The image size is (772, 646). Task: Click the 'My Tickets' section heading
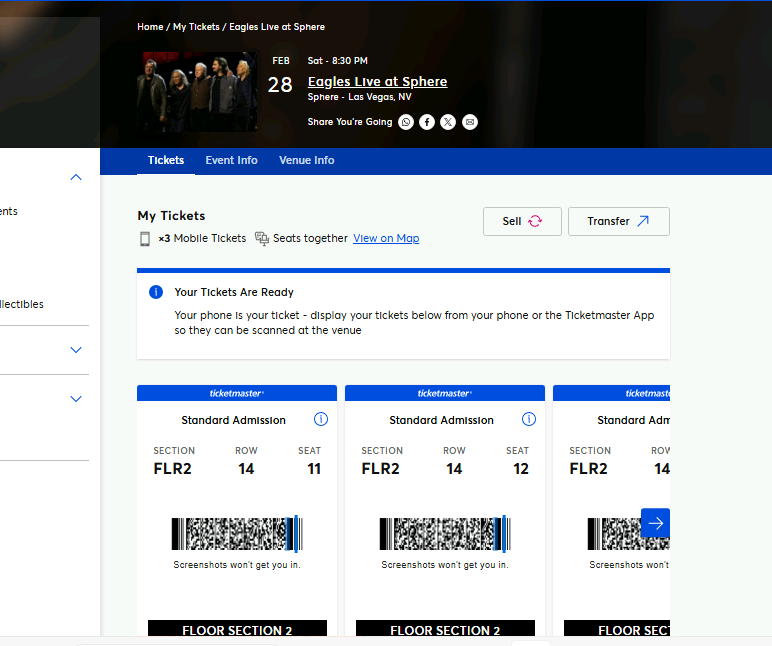click(171, 216)
